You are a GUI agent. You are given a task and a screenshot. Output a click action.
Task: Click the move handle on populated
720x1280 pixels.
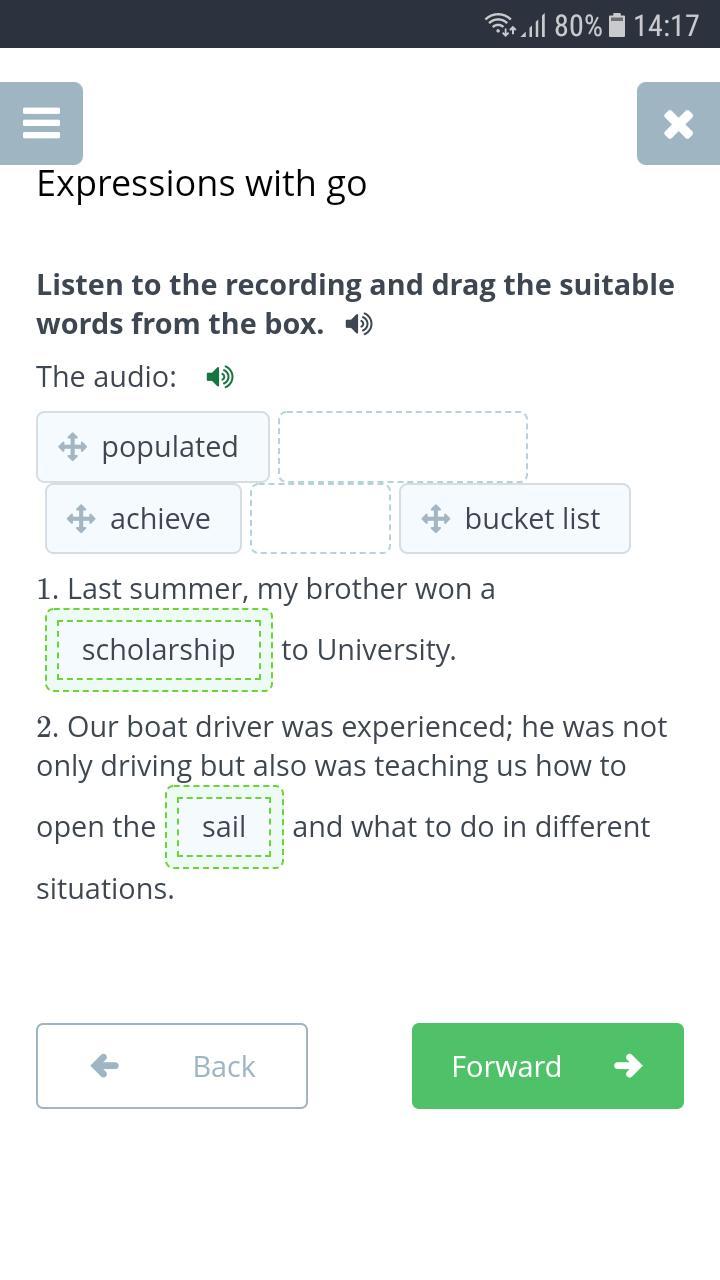[x=73, y=447]
